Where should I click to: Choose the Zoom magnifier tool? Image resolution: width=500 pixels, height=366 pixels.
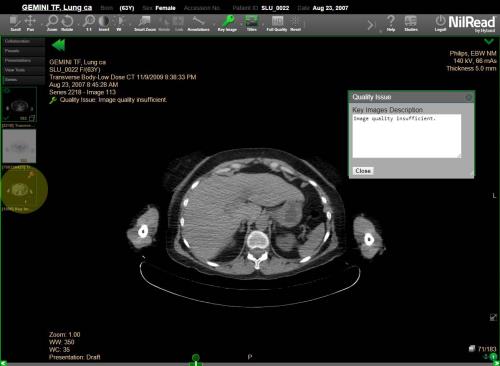click(52, 23)
